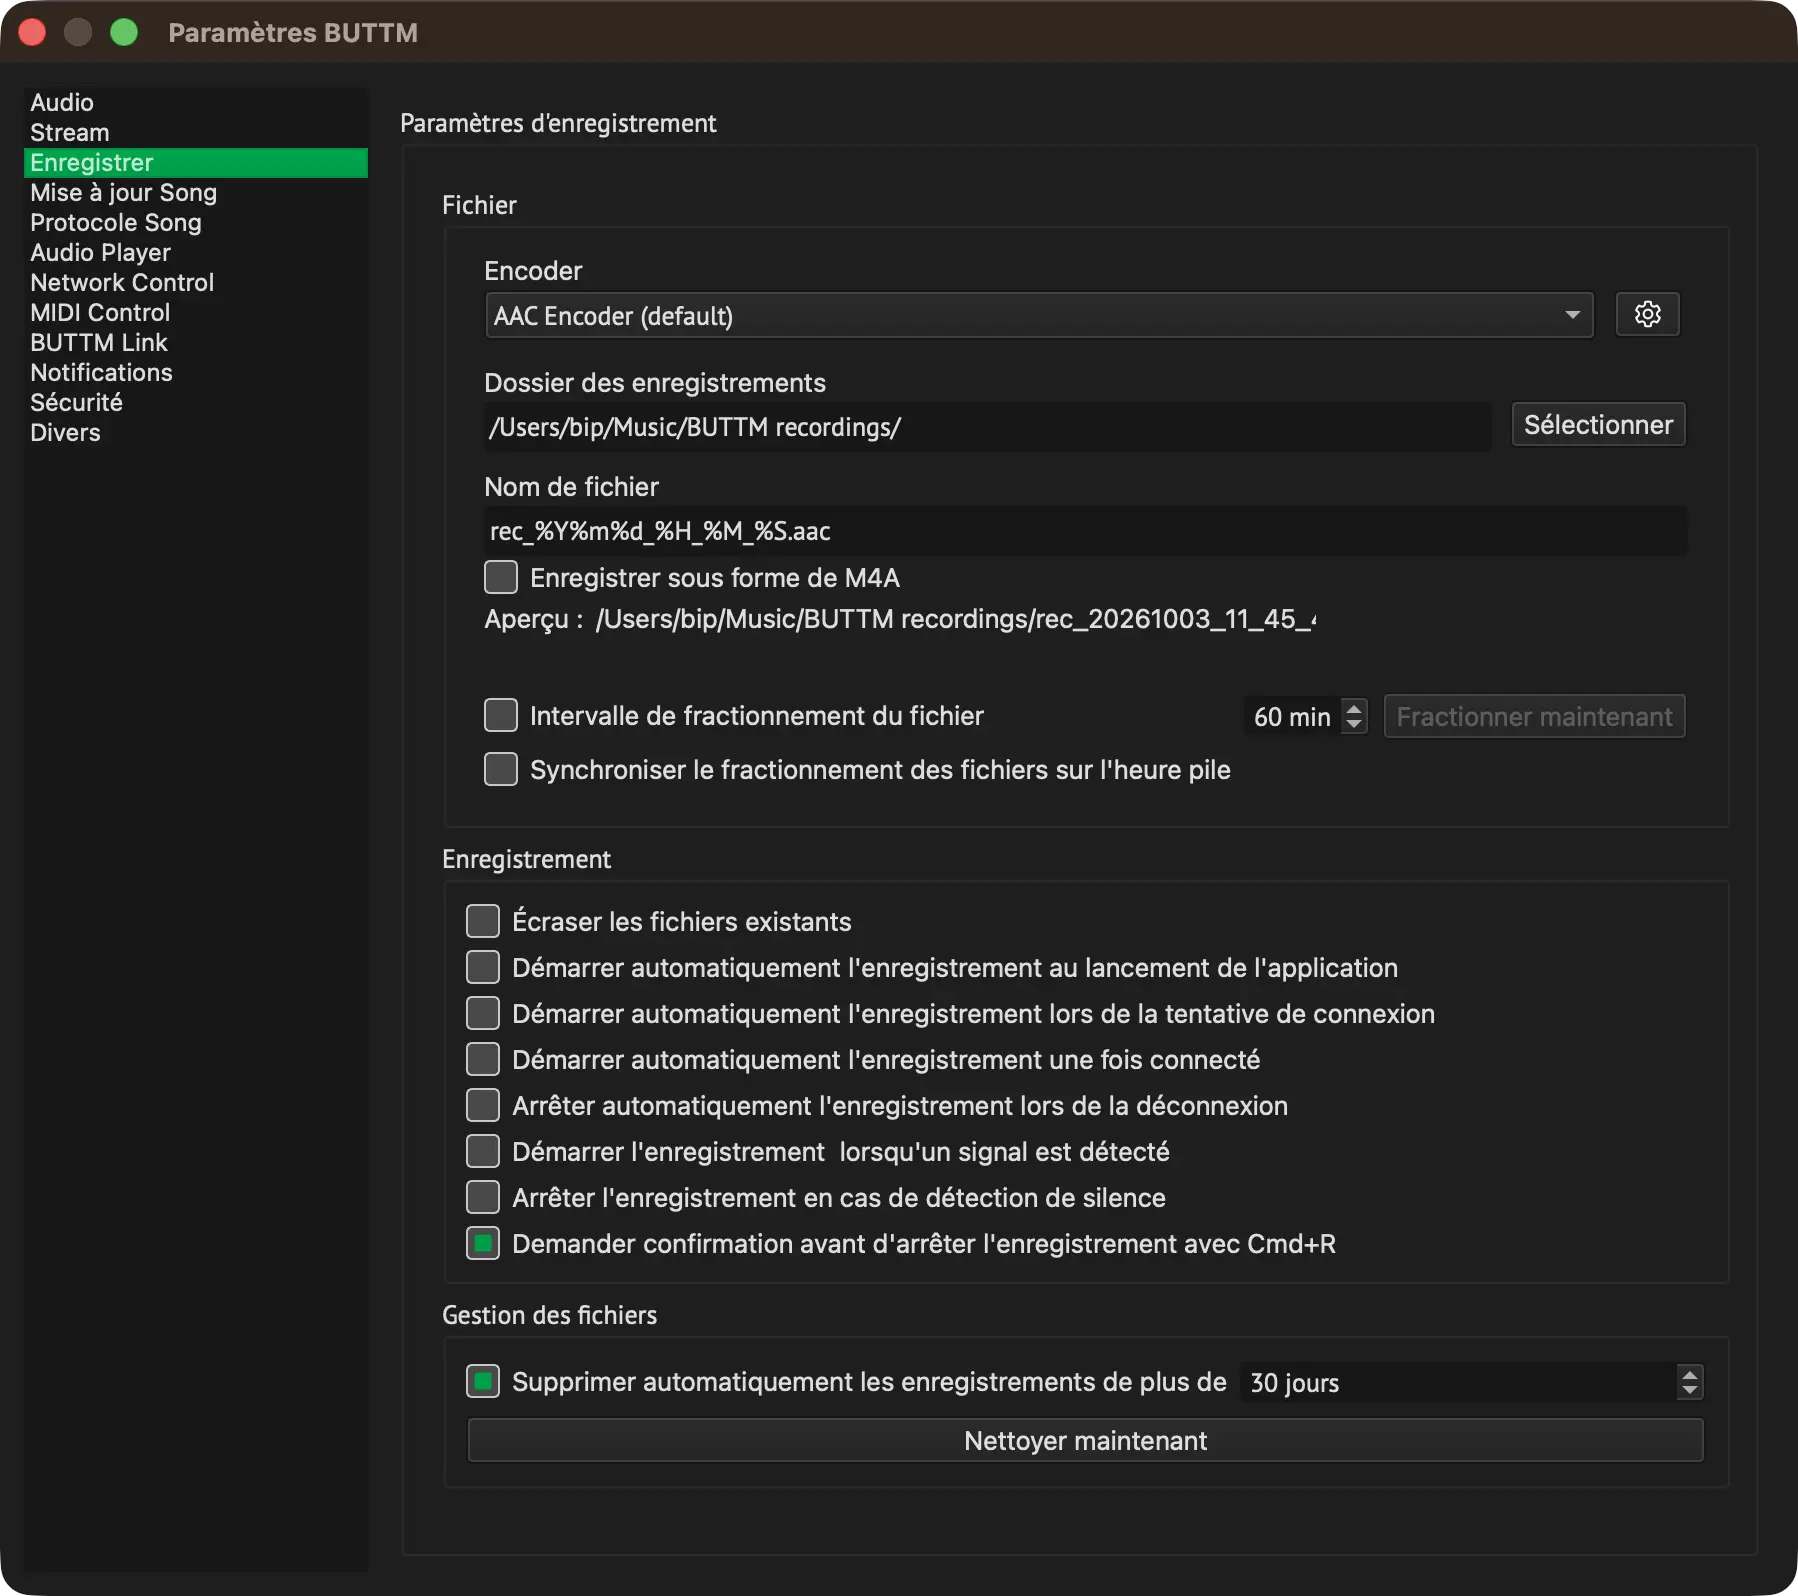1798x1596 pixels.
Task: Select Divers in sidebar
Action: pyautogui.click(x=196, y=433)
